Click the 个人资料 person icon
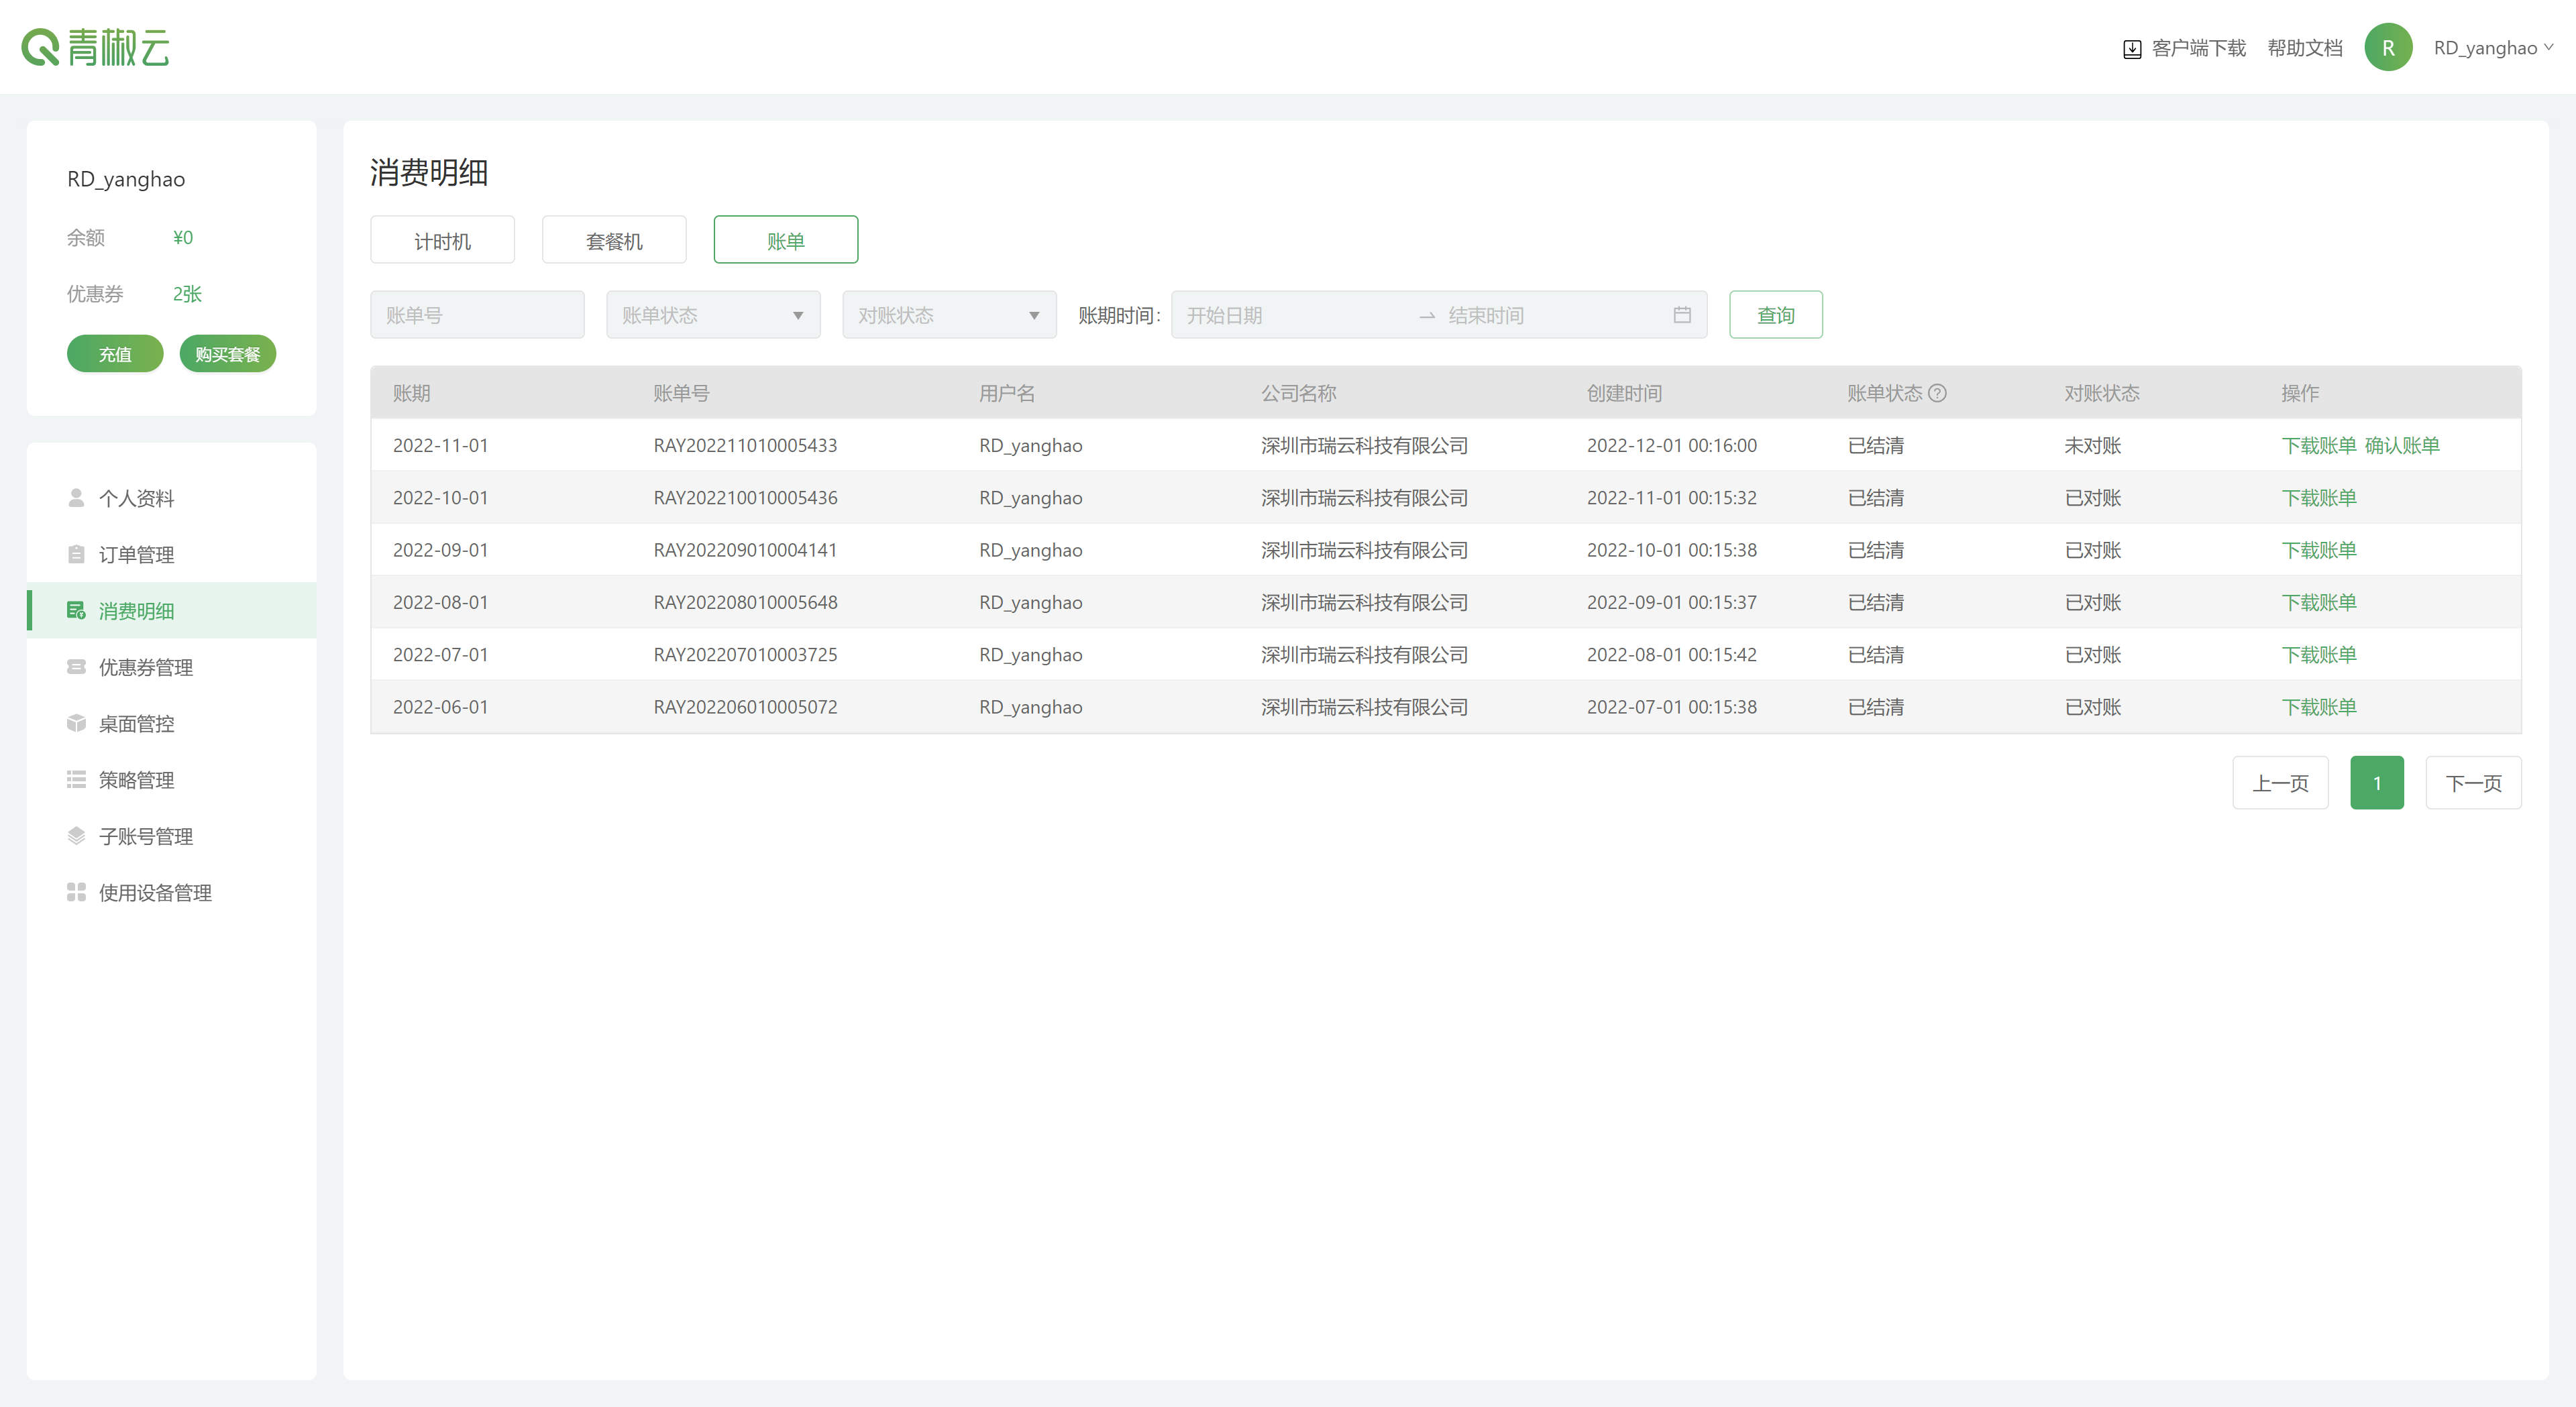 click(x=76, y=498)
